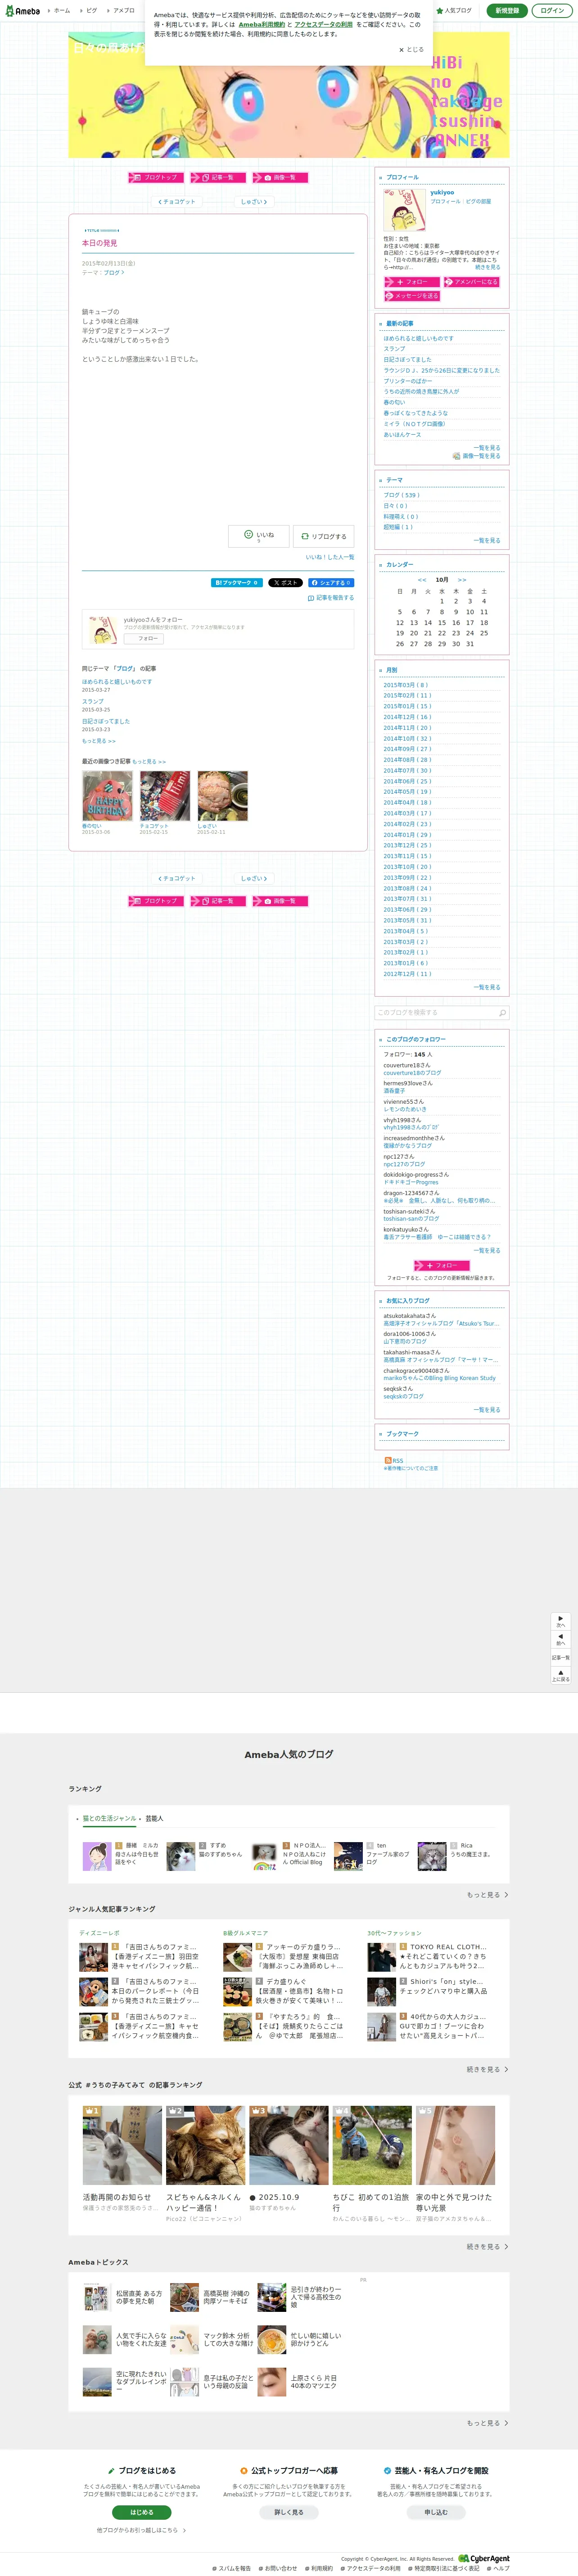The image size is (578, 2576).
Task: Open the 画像一覧を見る link under 最新の記事
Action: pyautogui.click(x=477, y=456)
